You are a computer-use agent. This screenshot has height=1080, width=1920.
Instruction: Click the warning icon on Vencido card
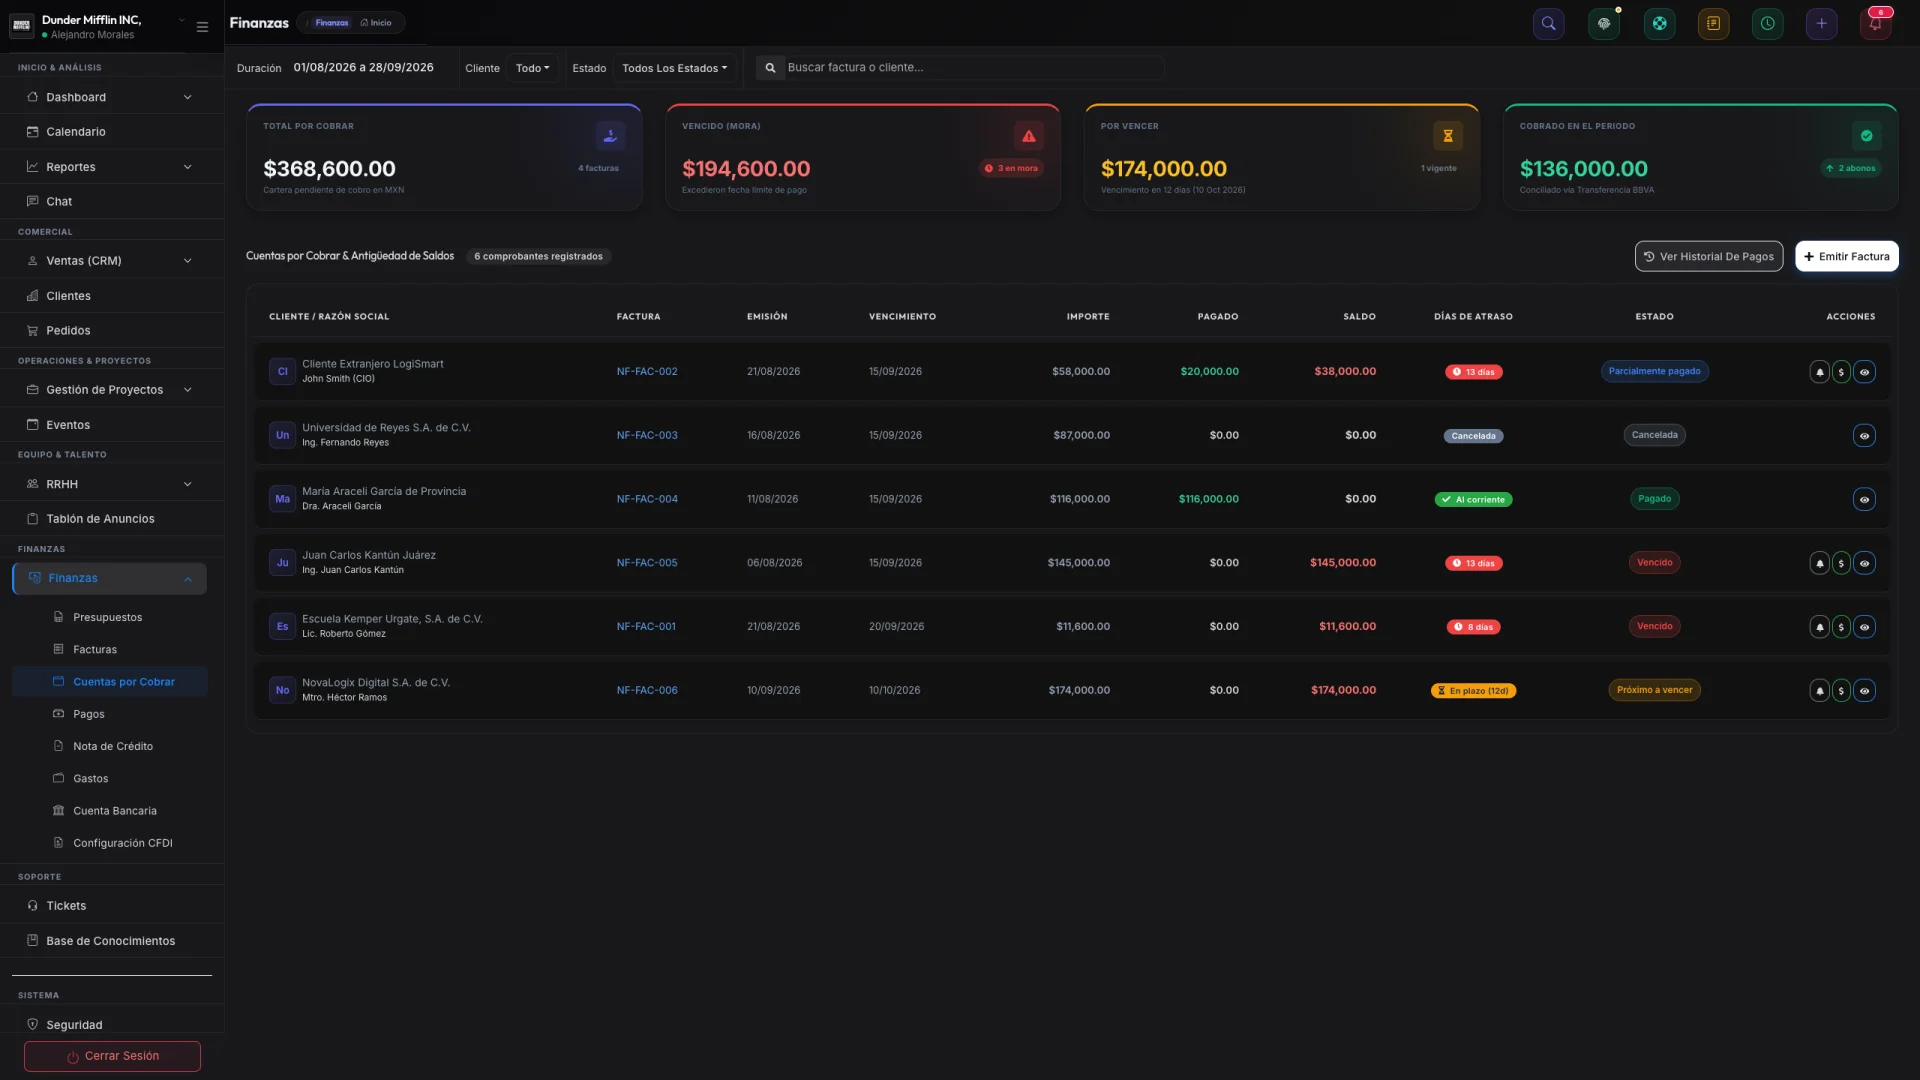(x=1028, y=136)
